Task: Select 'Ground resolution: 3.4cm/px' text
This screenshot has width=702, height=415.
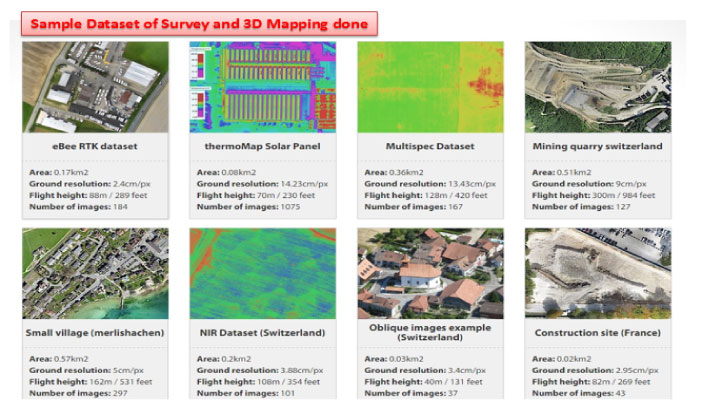Action: [425, 370]
